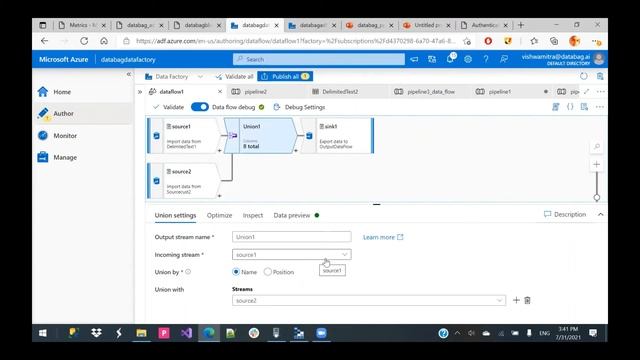Add transformation after source1 with plus
640x360 pixels.
[220, 151]
